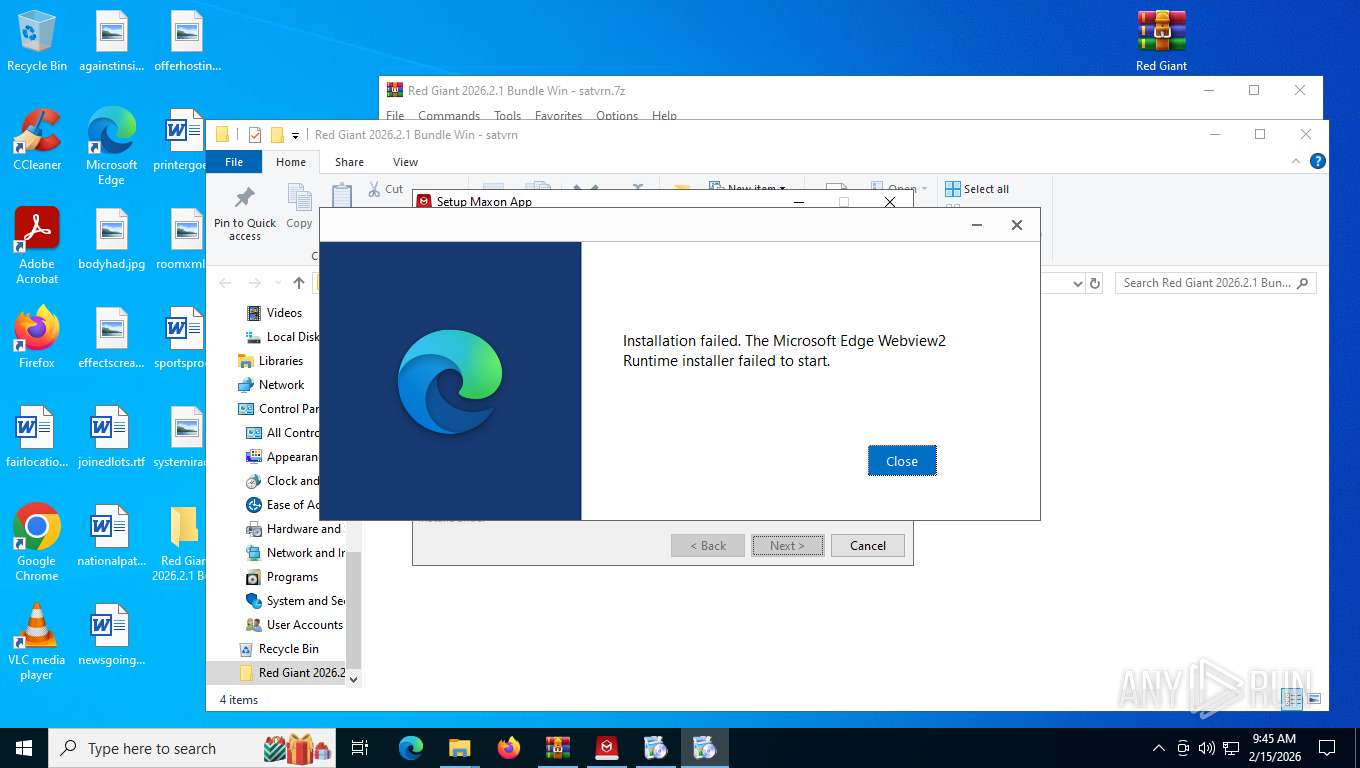Viewport: 1360px width, 768px height.
Task: Open Red Giant archive desktop icon
Action: click(x=1161, y=40)
